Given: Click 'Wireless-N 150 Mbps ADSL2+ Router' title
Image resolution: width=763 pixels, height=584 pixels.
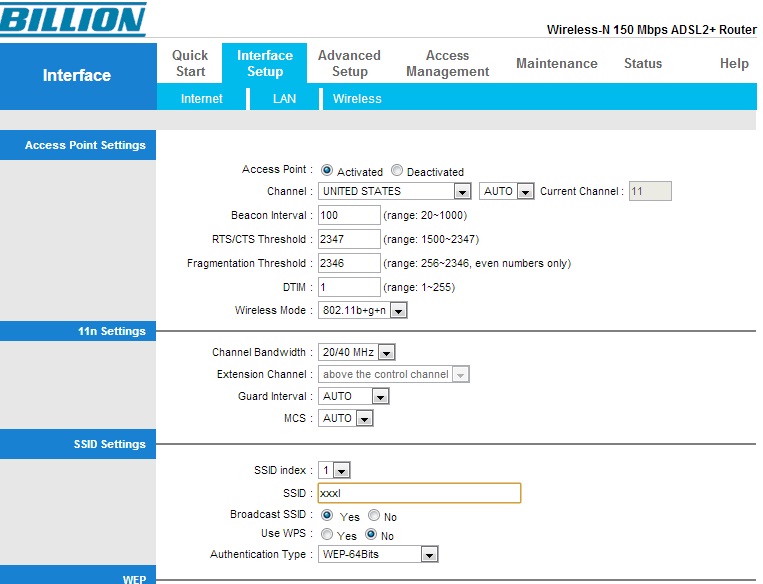Looking at the screenshot, I should [652, 30].
